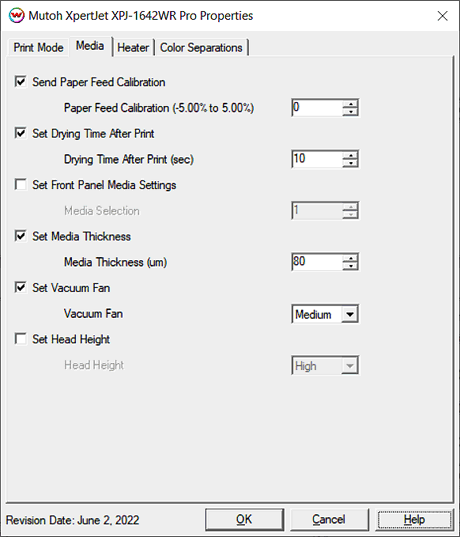Click the Cancel button

329,520
